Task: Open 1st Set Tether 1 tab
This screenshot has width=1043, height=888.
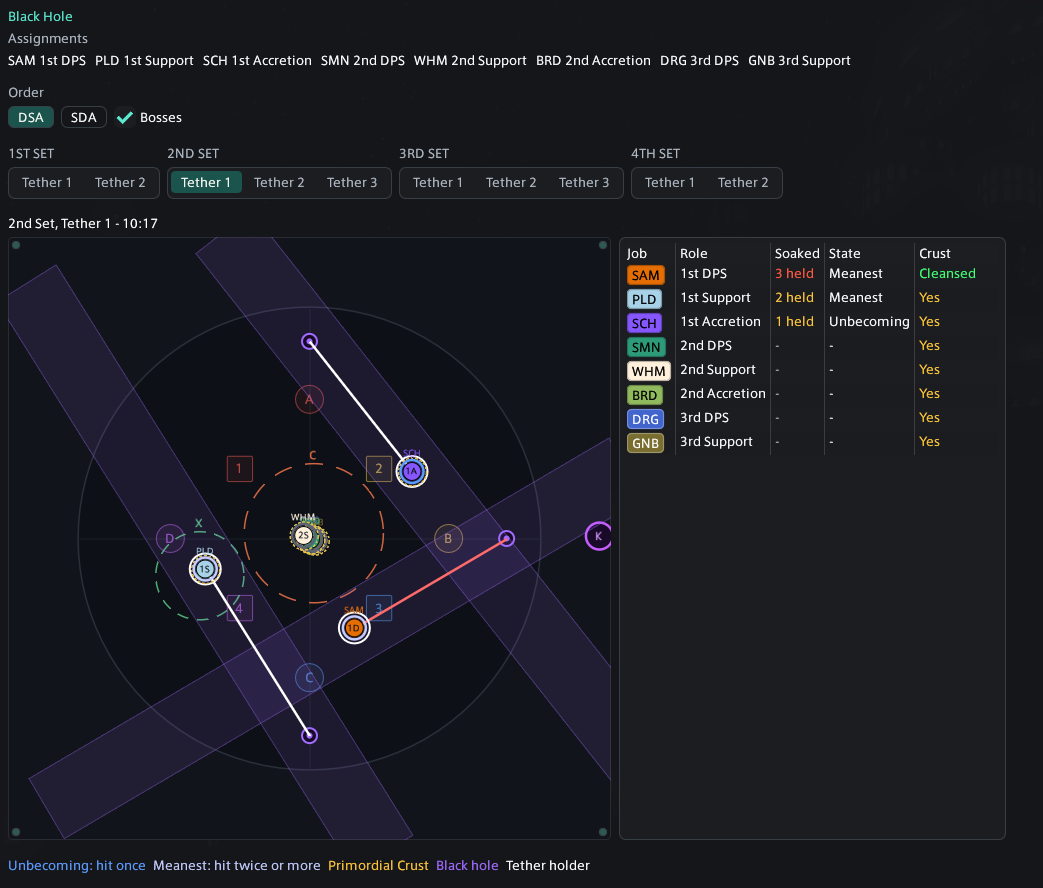Action: (x=47, y=182)
